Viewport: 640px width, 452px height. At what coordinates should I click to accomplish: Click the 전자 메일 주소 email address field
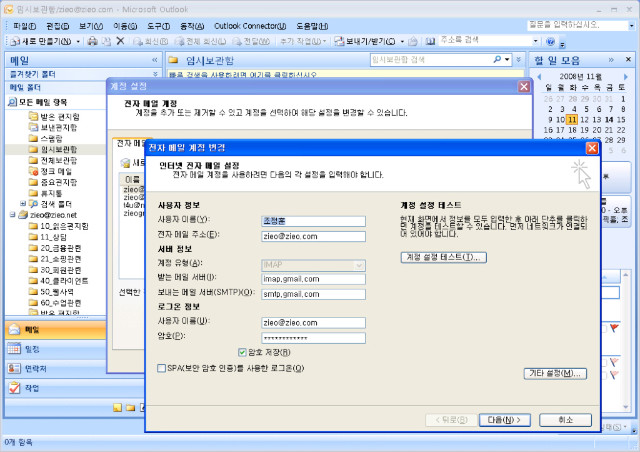click(313, 236)
